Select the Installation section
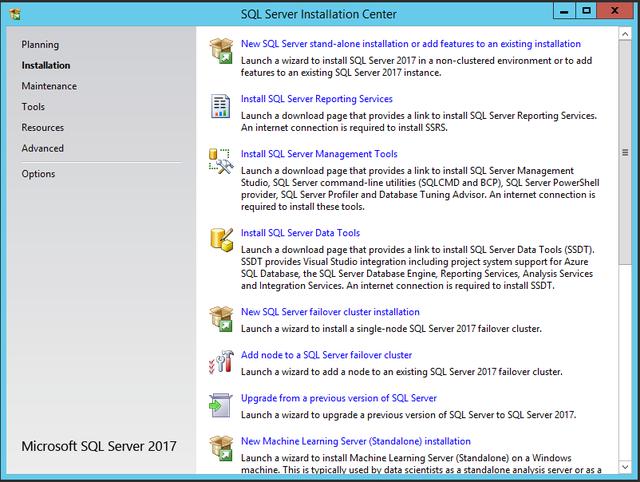640x482 pixels. click(x=46, y=65)
